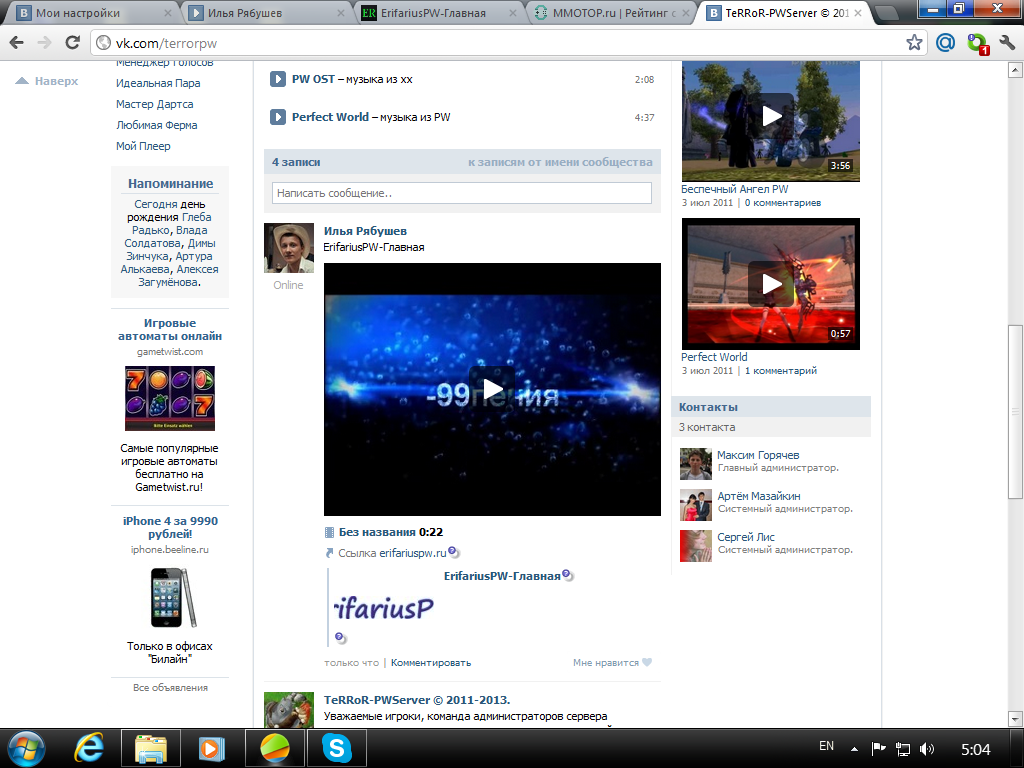Play the Perfect World audio track
Screen dimensions: 1024x768
pos(278,117)
